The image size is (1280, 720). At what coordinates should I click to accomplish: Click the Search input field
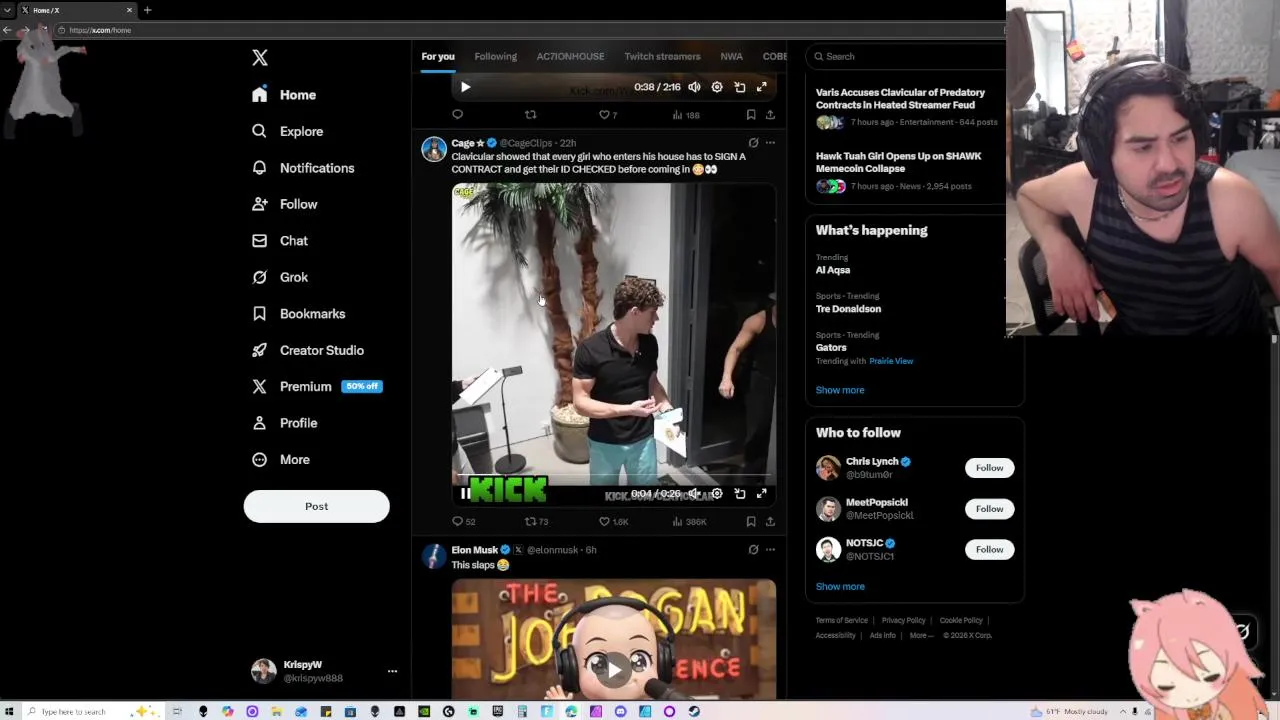[906, 57]
